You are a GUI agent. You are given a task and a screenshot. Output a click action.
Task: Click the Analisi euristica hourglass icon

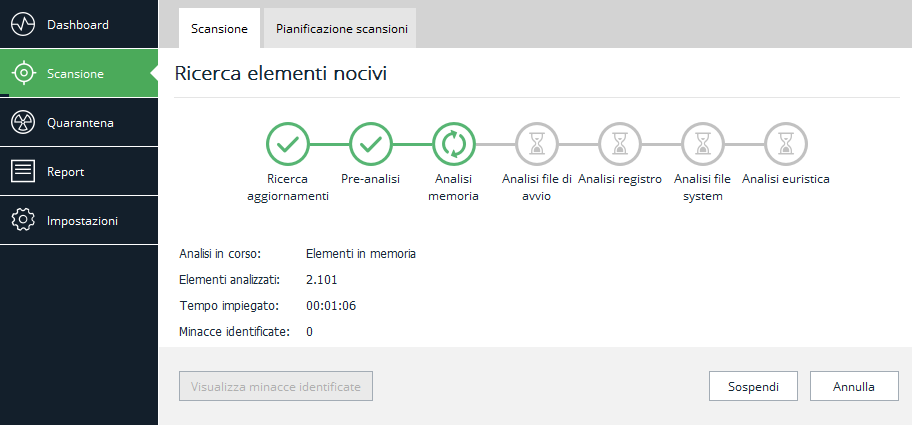[785, 144]
